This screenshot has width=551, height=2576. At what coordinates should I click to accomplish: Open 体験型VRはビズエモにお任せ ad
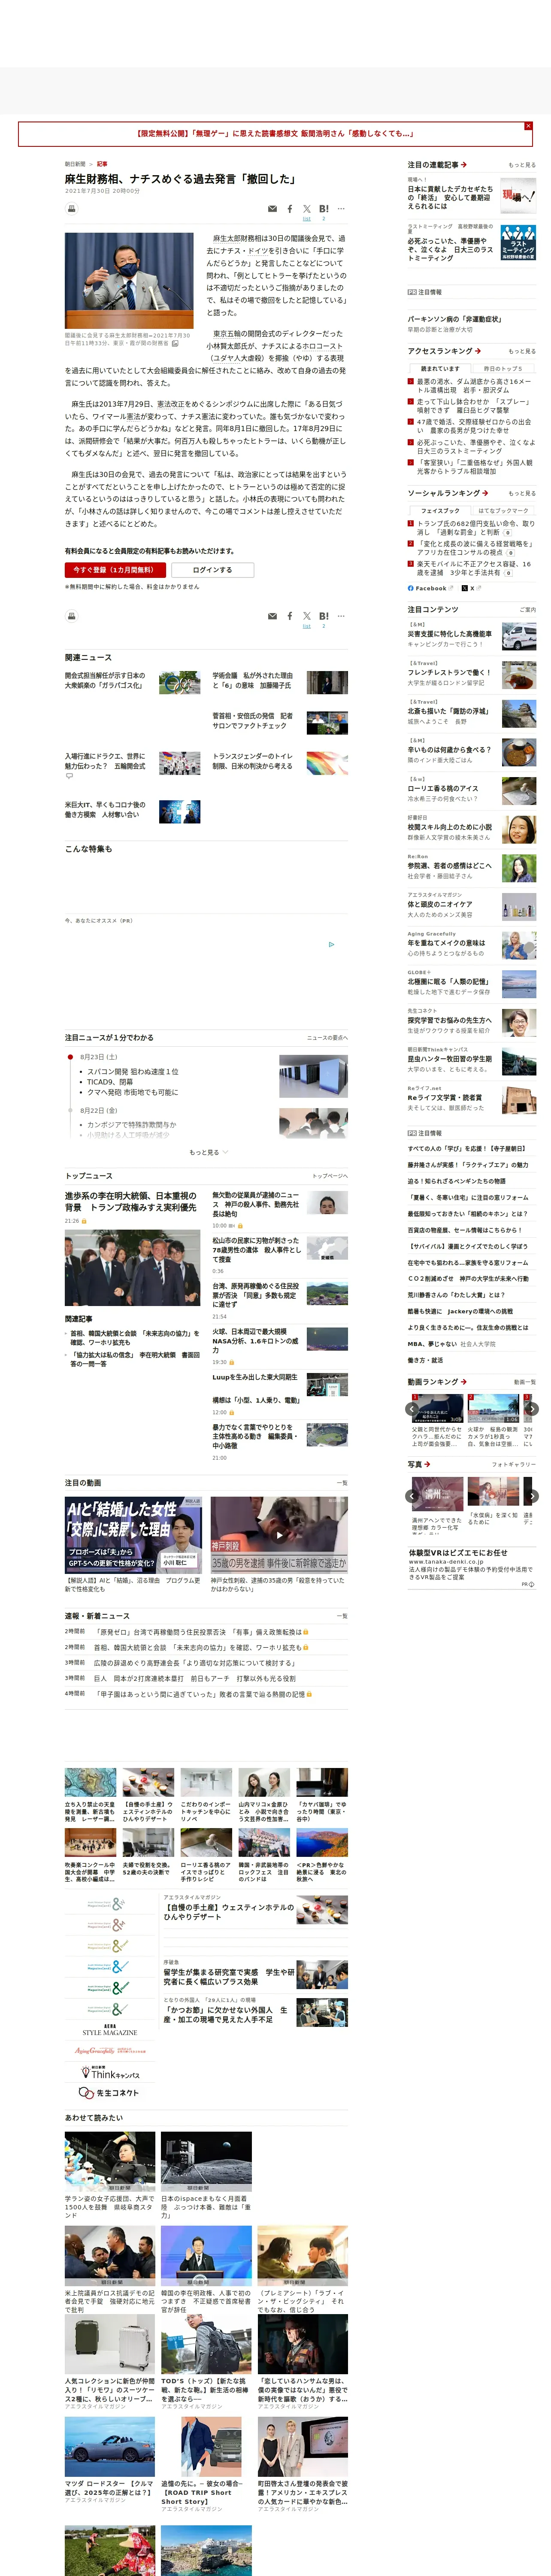[458, 1553]
